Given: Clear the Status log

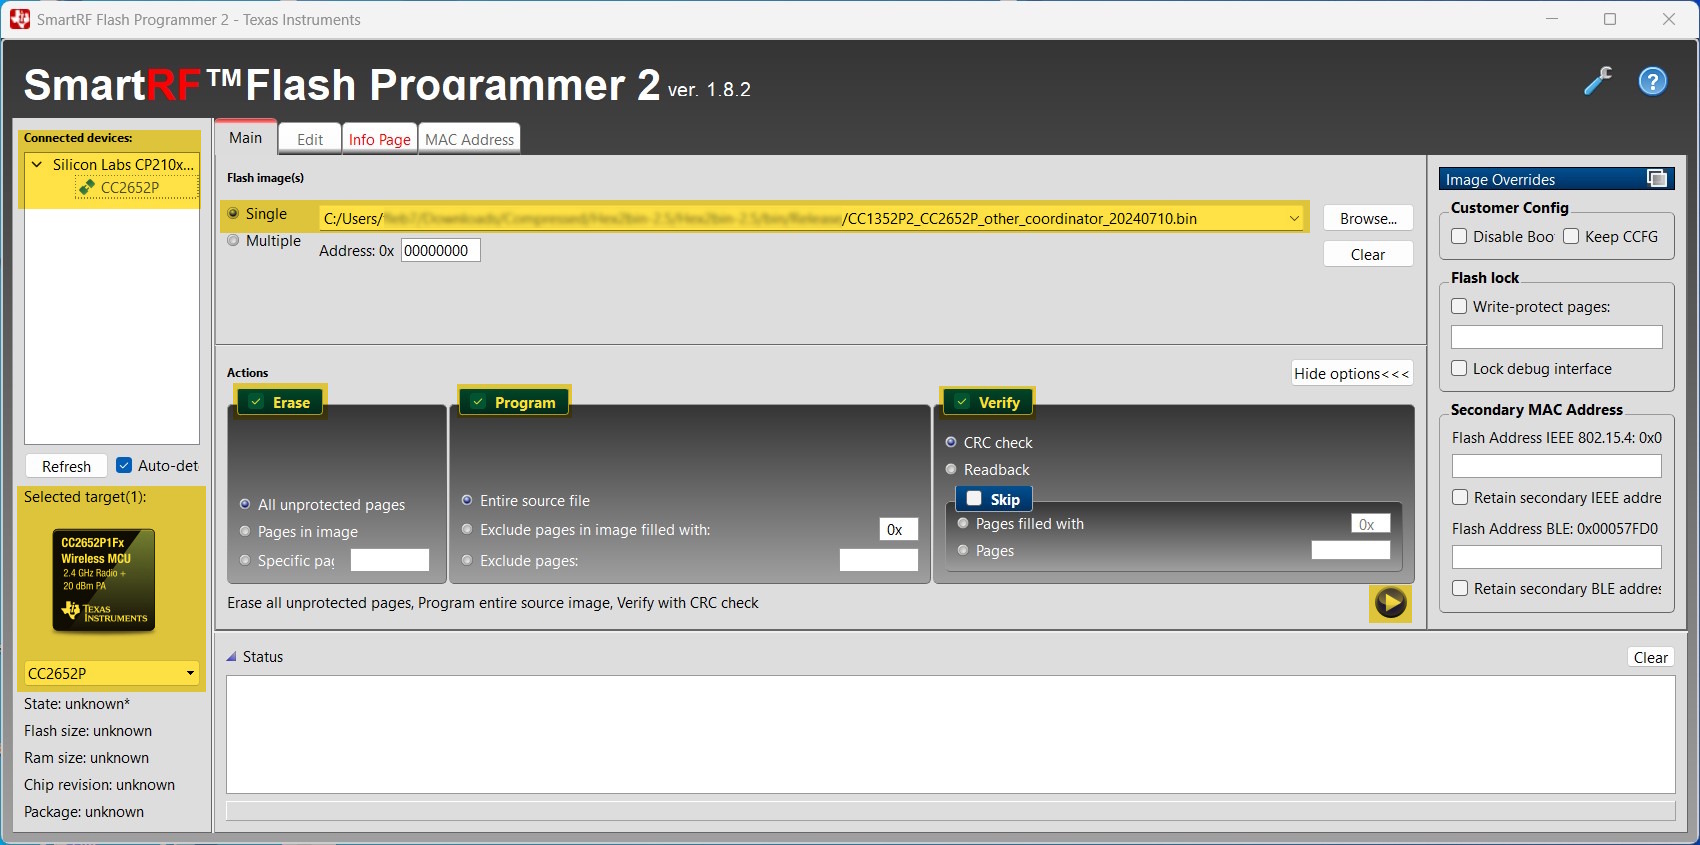Looking at the screenshot, I should [x=1650, y=657].
